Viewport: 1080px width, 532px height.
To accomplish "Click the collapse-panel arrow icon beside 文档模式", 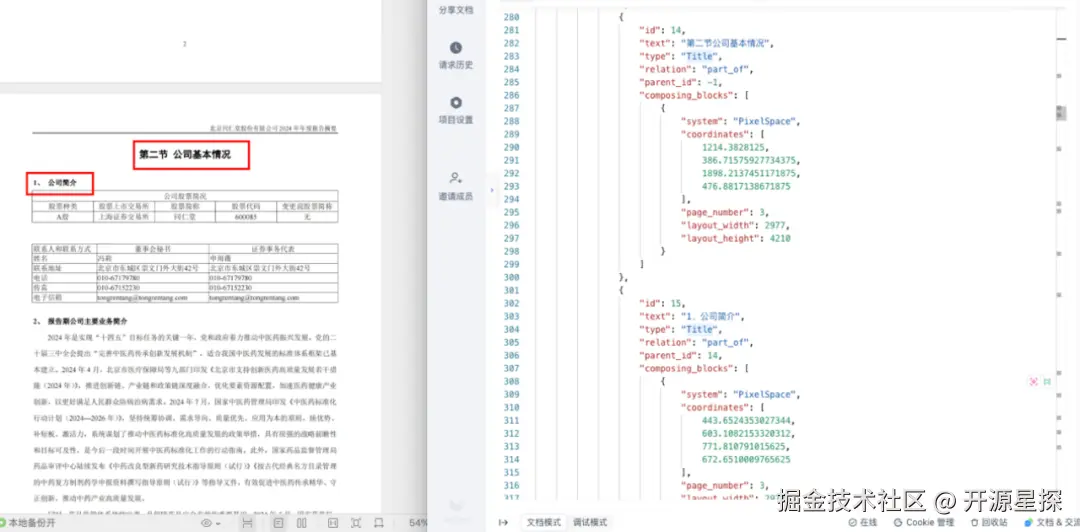I will pyautogui.click(x=503, y=522).
